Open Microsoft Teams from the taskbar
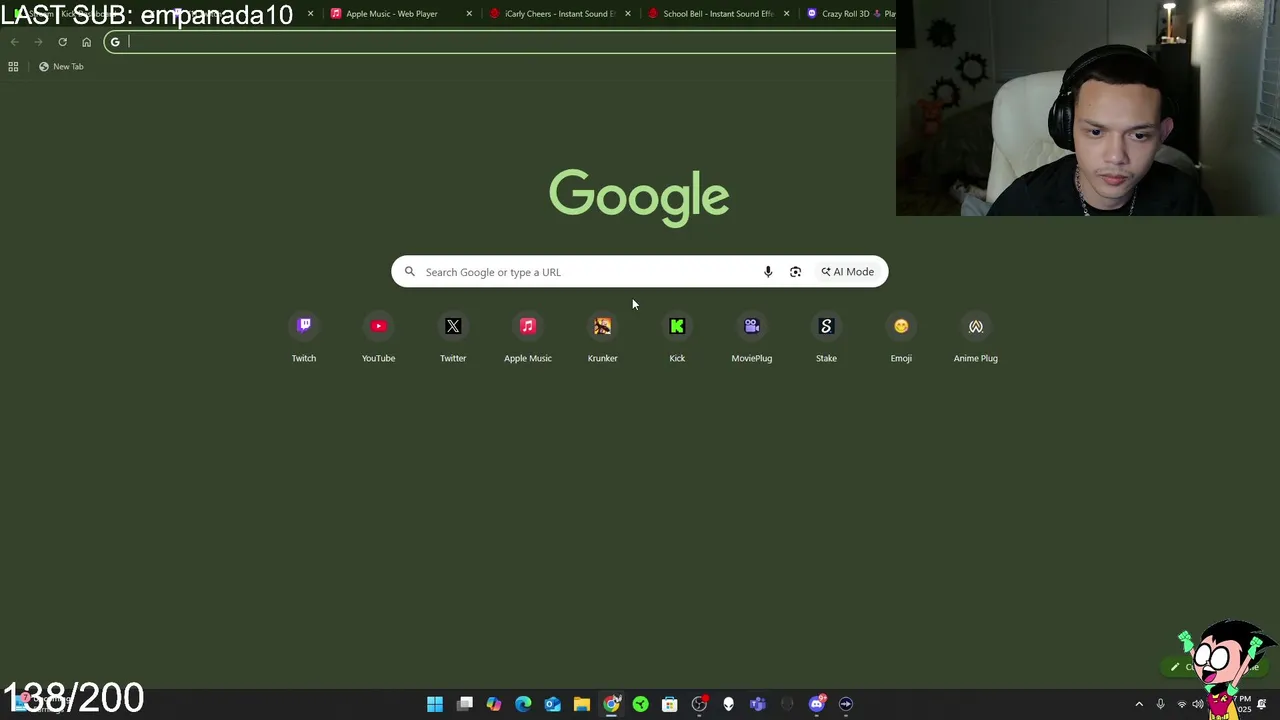Viewport: 1280px width, 720px height. pyautogui.click(x=757, y=704)
